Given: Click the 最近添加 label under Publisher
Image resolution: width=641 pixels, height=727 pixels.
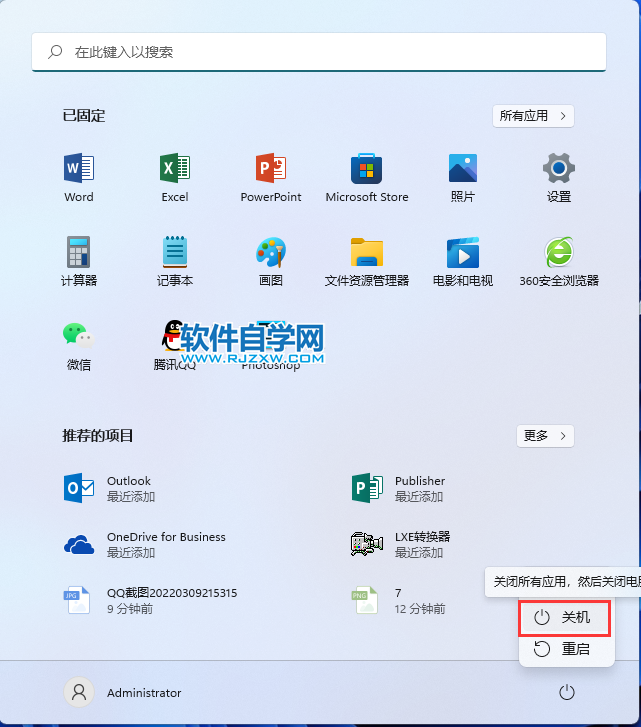Looking at the screenshot, I should pyautogui.click(x=419, y=497).
